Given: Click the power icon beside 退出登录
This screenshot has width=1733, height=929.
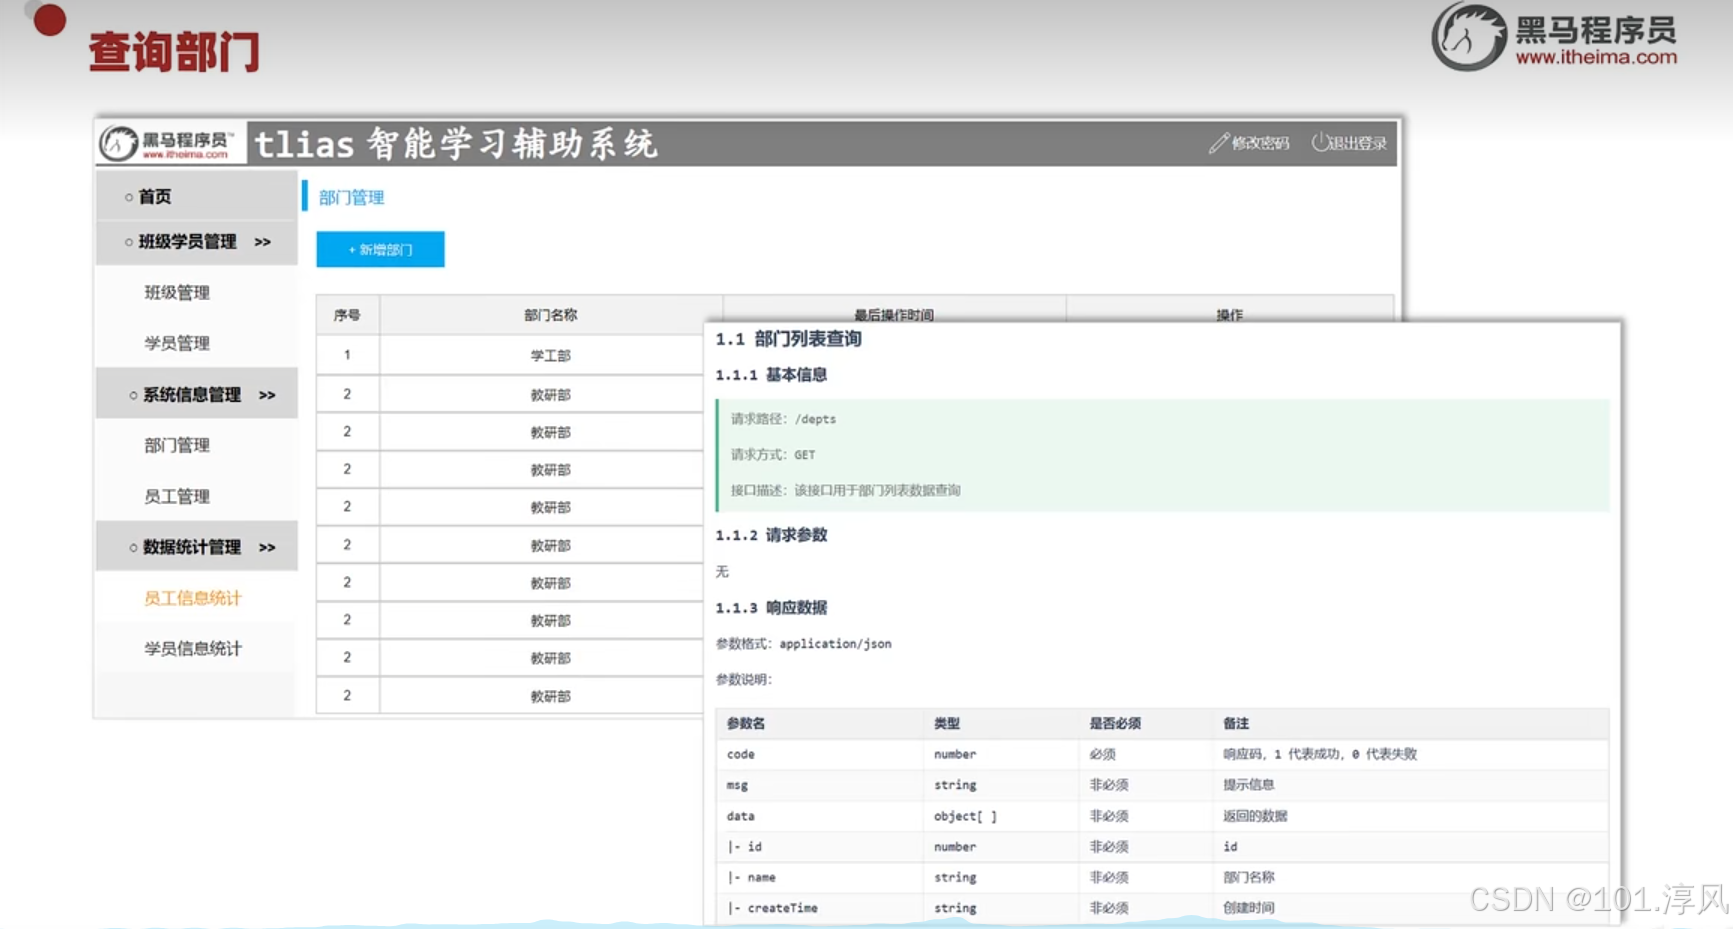Looking at the screenshot, I should [x=1320, y=142].
